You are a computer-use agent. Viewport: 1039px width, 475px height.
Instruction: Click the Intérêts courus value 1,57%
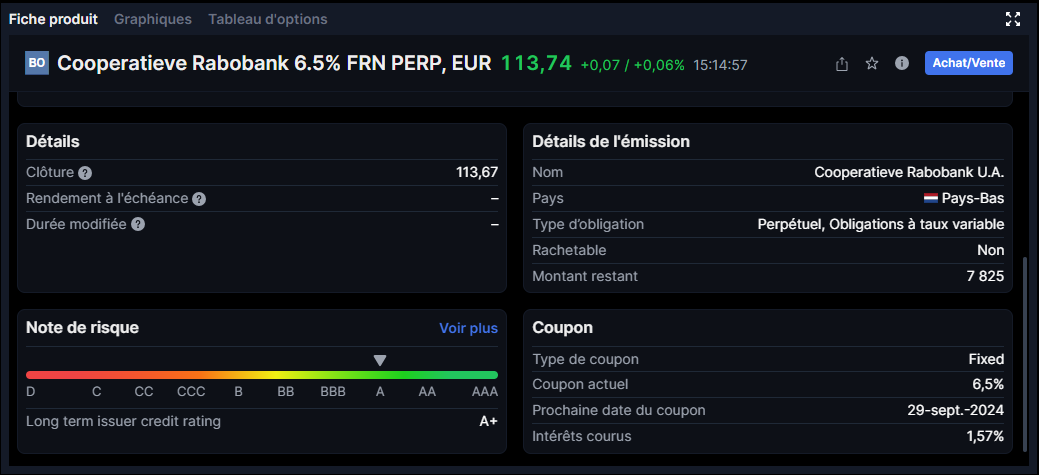(x=985, y=436)
